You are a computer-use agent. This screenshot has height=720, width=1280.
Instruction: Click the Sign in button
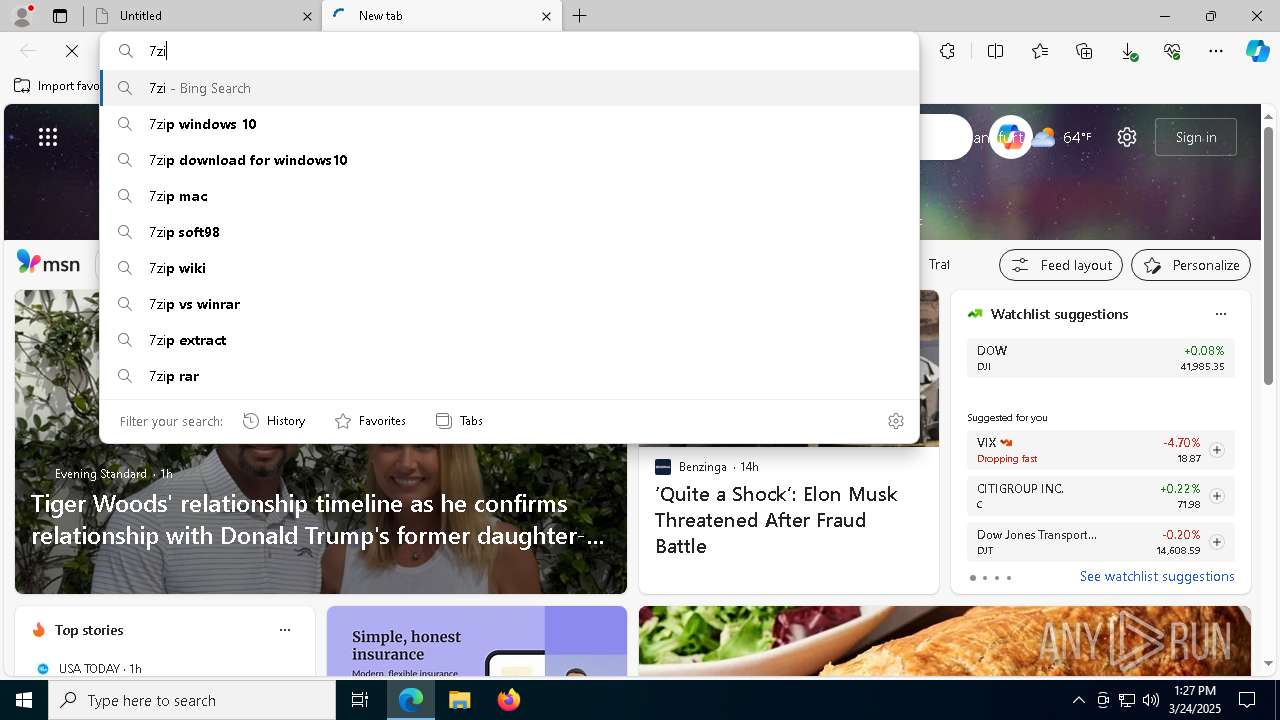pos(1196,137)
